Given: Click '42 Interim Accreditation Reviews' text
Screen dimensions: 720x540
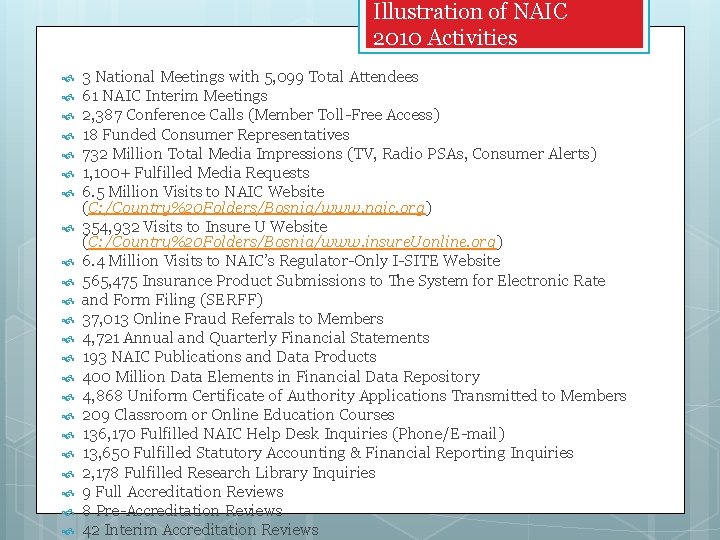Looking at the screenshot, I should click(200, 530).
